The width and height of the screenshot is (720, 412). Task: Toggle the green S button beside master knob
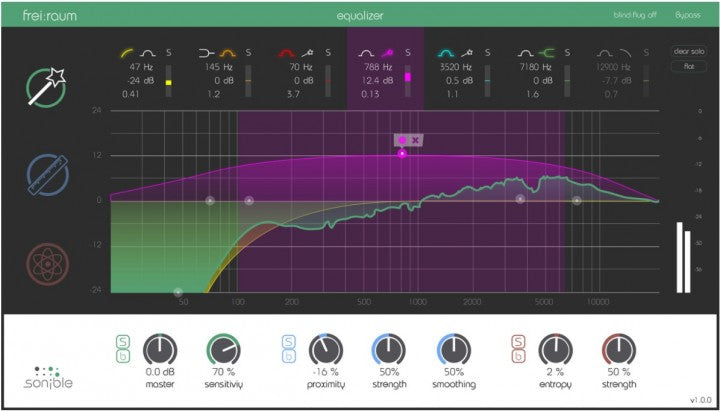(122, 340)
